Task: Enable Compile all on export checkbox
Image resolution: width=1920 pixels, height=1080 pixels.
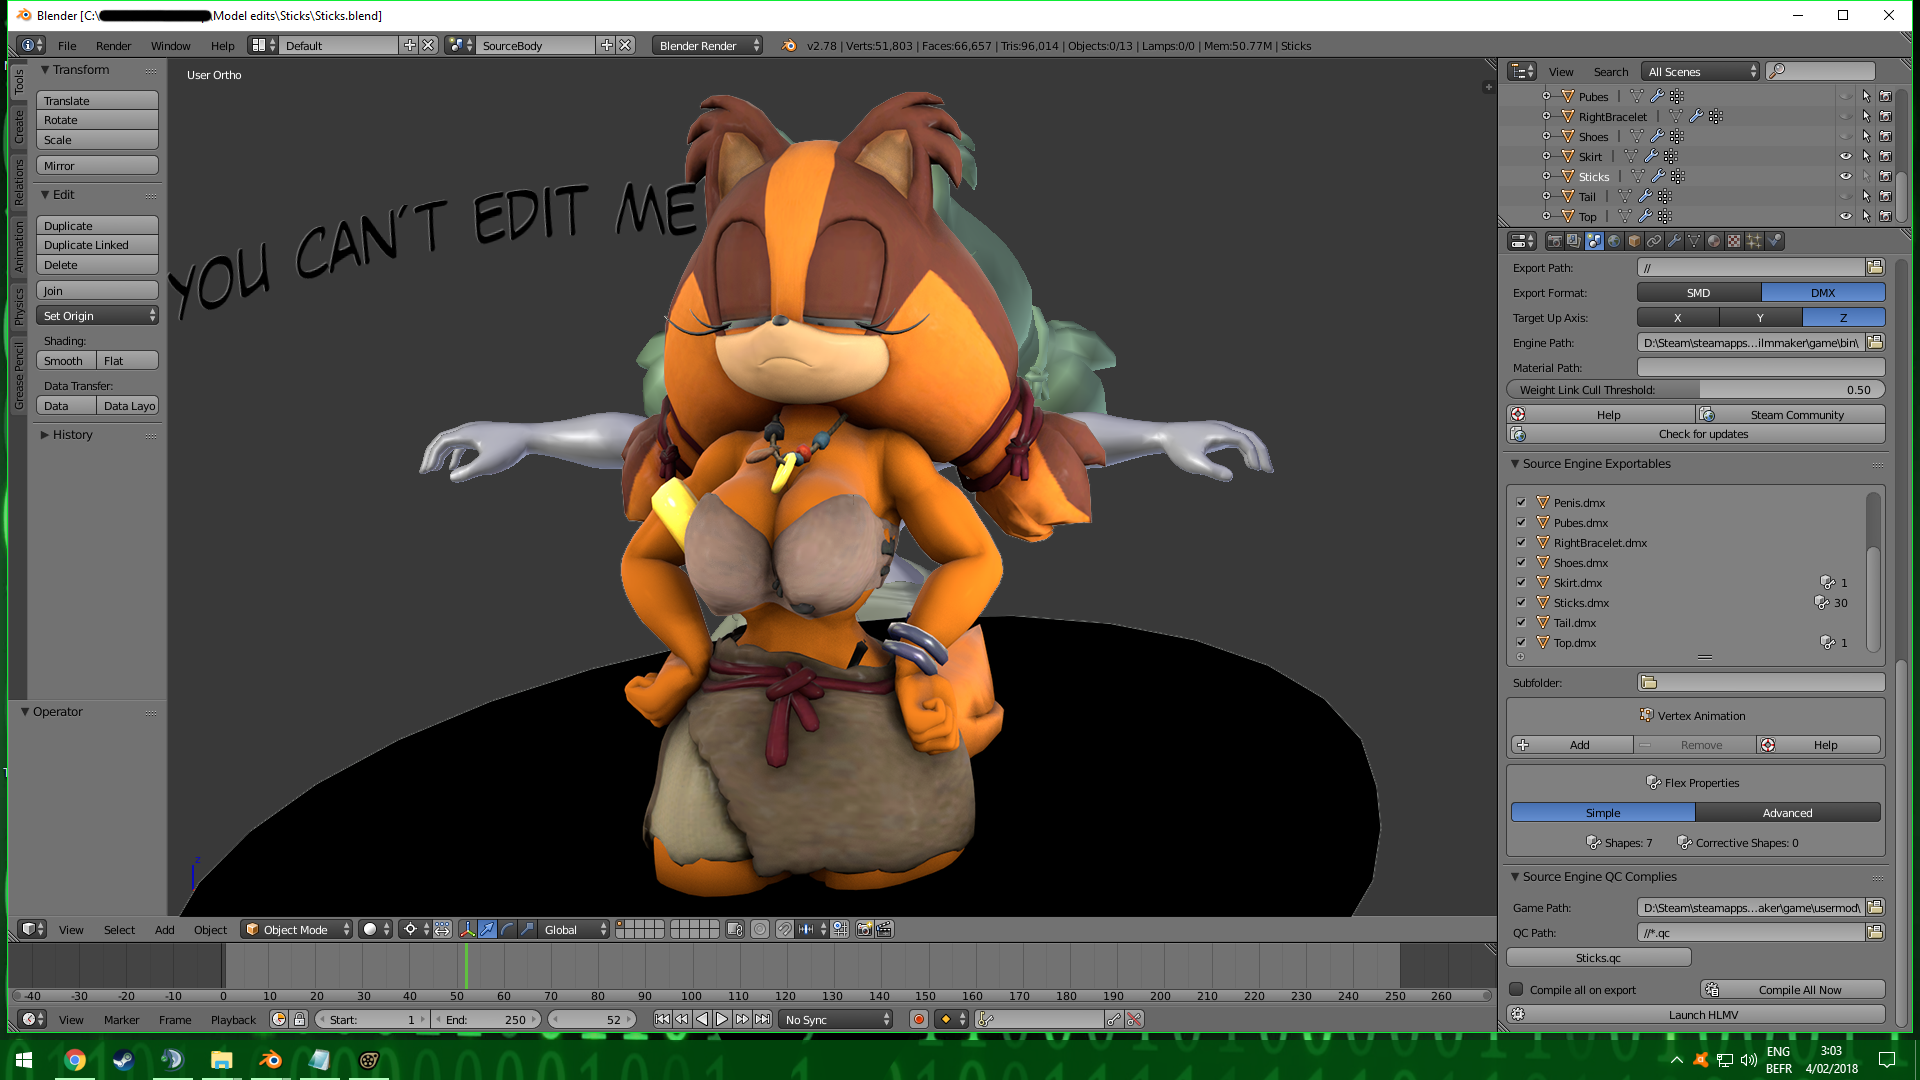Action: tap(1517, 990)
